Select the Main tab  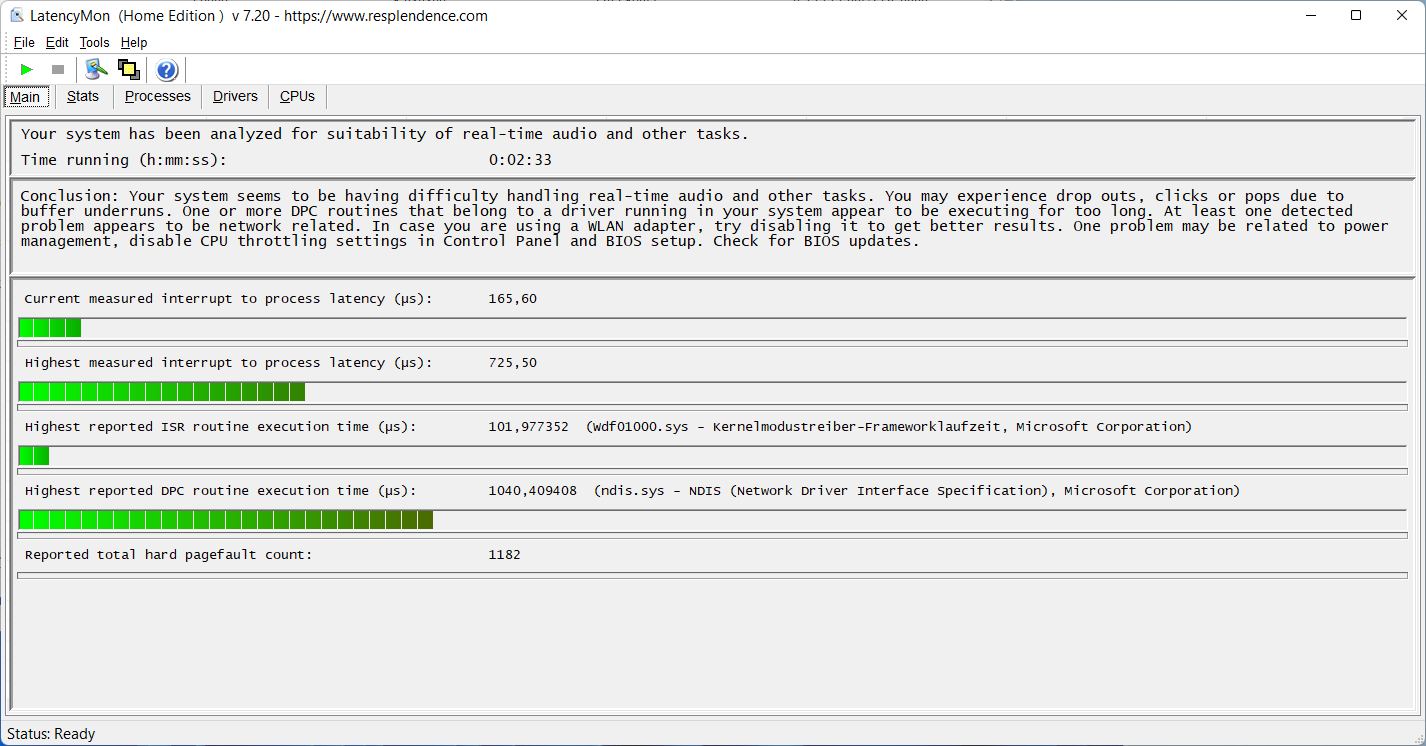pos(25,97)
